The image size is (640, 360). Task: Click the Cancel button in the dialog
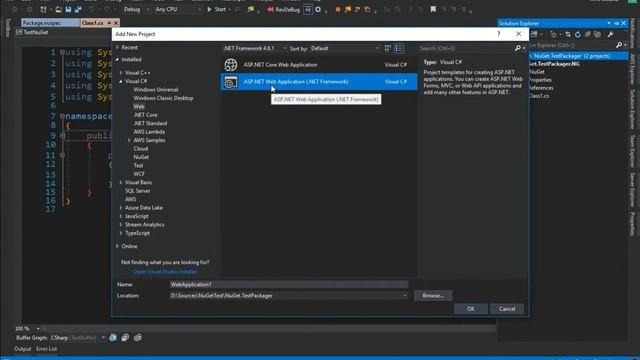click(x=507, y=309)
